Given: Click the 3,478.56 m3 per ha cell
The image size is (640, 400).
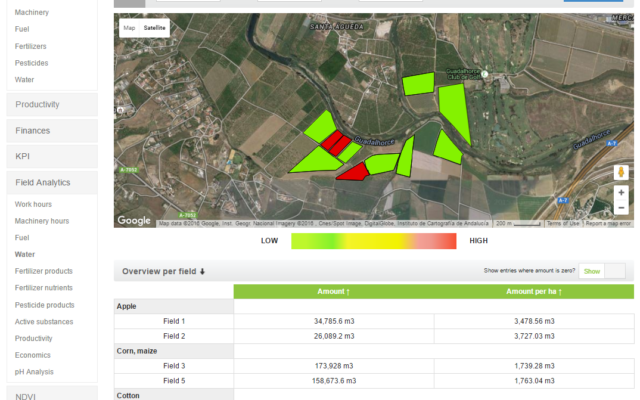Looking at the screenshot, I should coord(534,321).
